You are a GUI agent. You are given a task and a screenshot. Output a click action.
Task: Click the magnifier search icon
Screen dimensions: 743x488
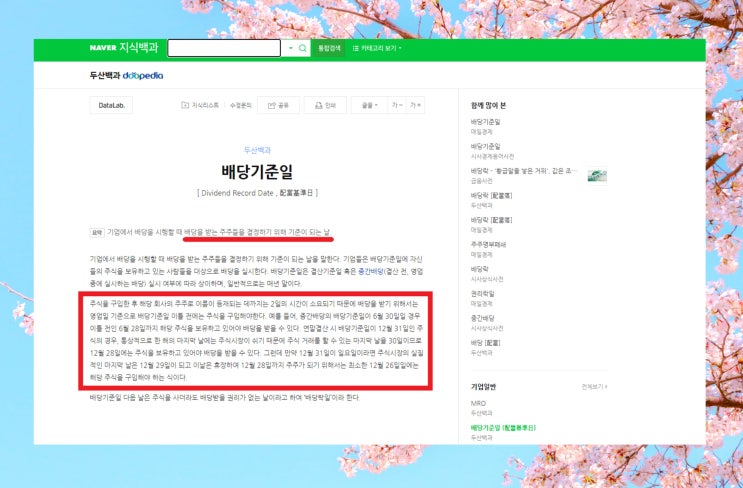303,48
